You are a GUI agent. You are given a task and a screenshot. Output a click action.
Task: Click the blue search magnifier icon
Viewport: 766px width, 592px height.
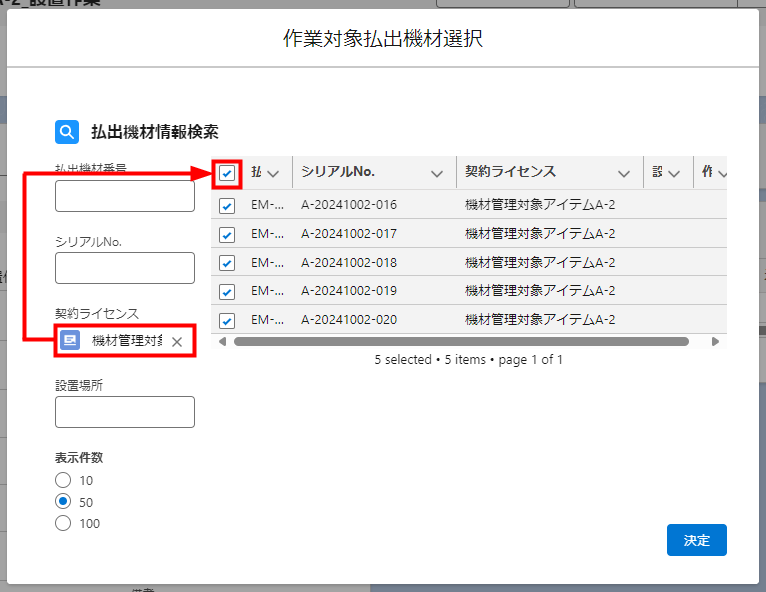(67, 132)
